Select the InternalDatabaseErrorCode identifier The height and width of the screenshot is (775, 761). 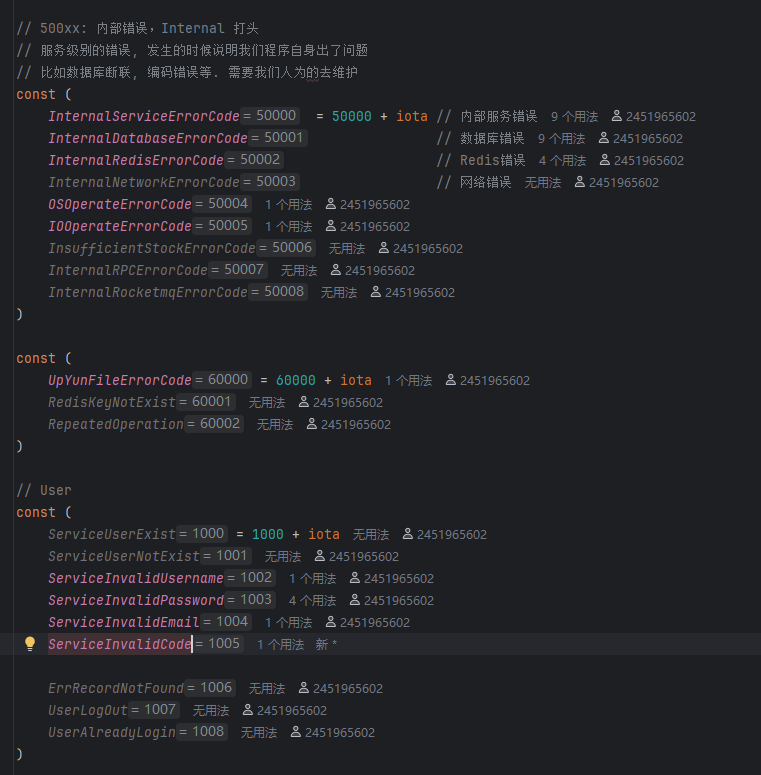point(148,138)
